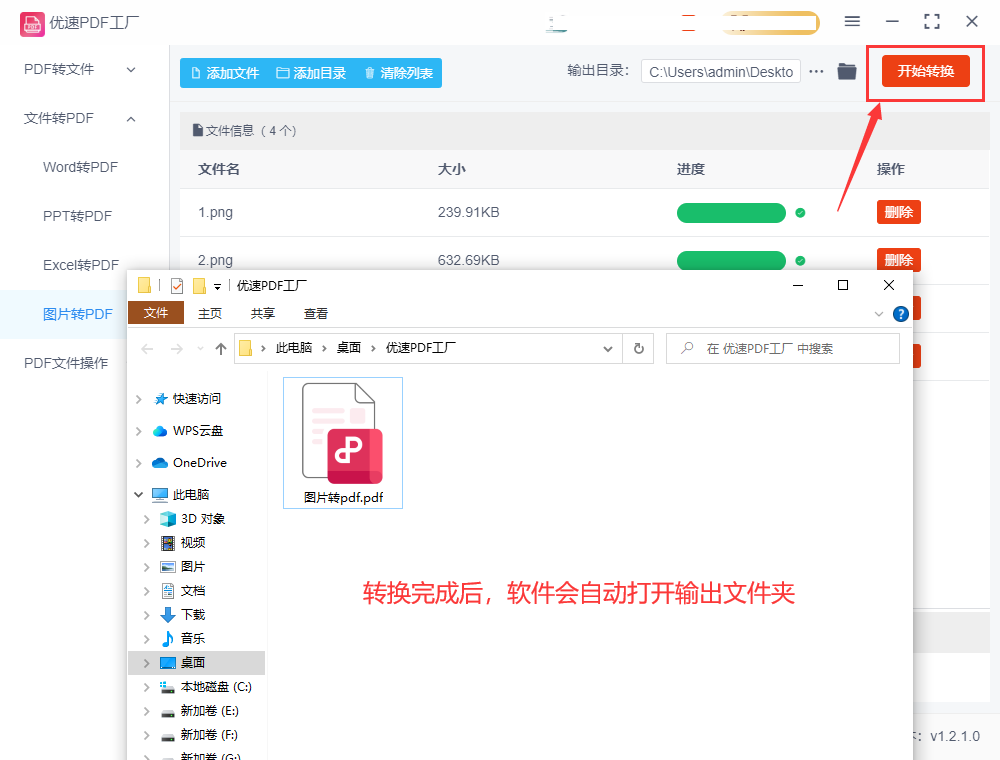Expand the 桌面 tree node arrow
This screenshot has height=760, width=1000.
click(x=147, y=663)
